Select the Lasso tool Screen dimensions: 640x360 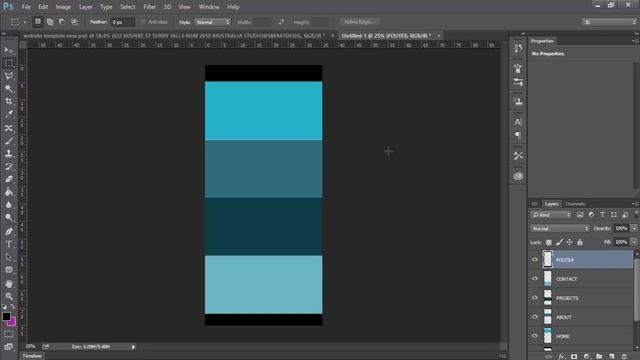9,76
